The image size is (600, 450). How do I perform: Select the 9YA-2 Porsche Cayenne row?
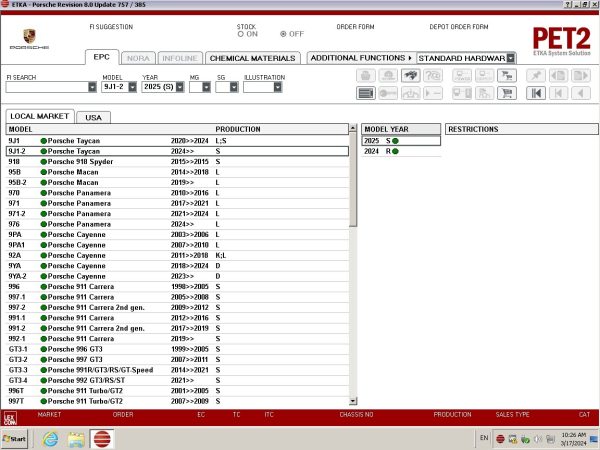click(x=178, y=276)
